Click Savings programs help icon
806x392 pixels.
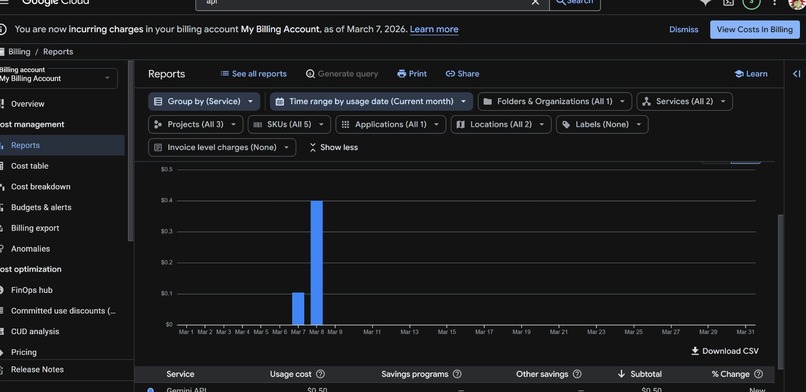coord(457,374)
